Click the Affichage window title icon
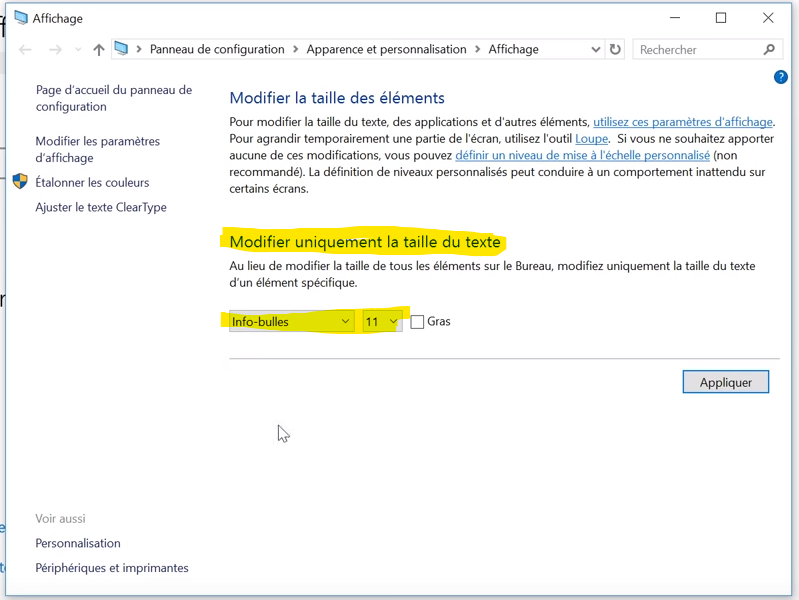799x600 pixels. [21, 18]
